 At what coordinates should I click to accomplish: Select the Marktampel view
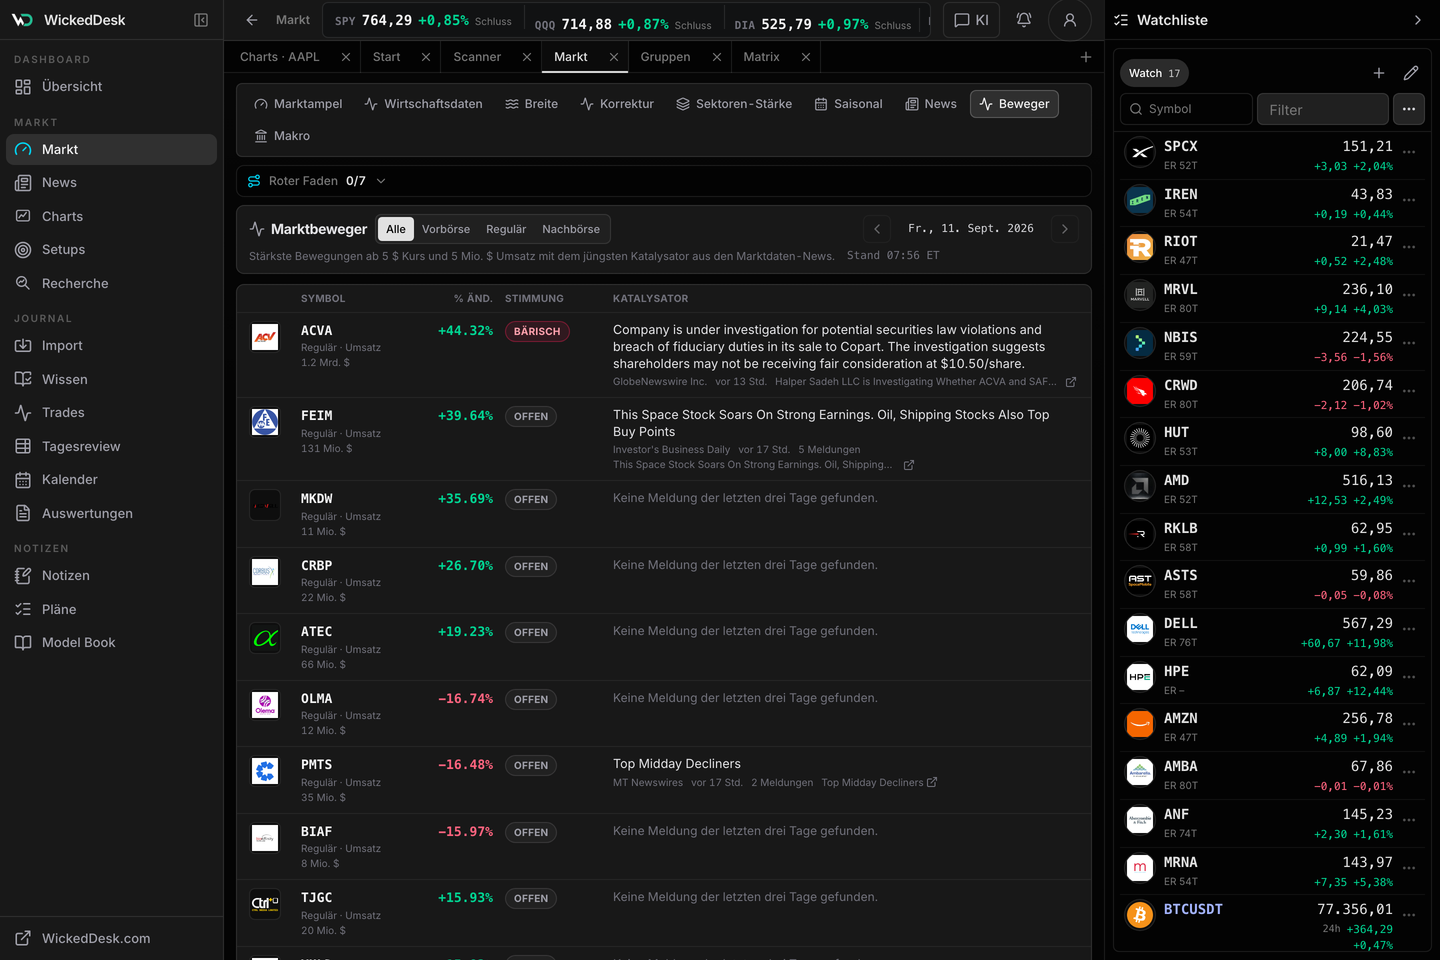tap(298, 104)
